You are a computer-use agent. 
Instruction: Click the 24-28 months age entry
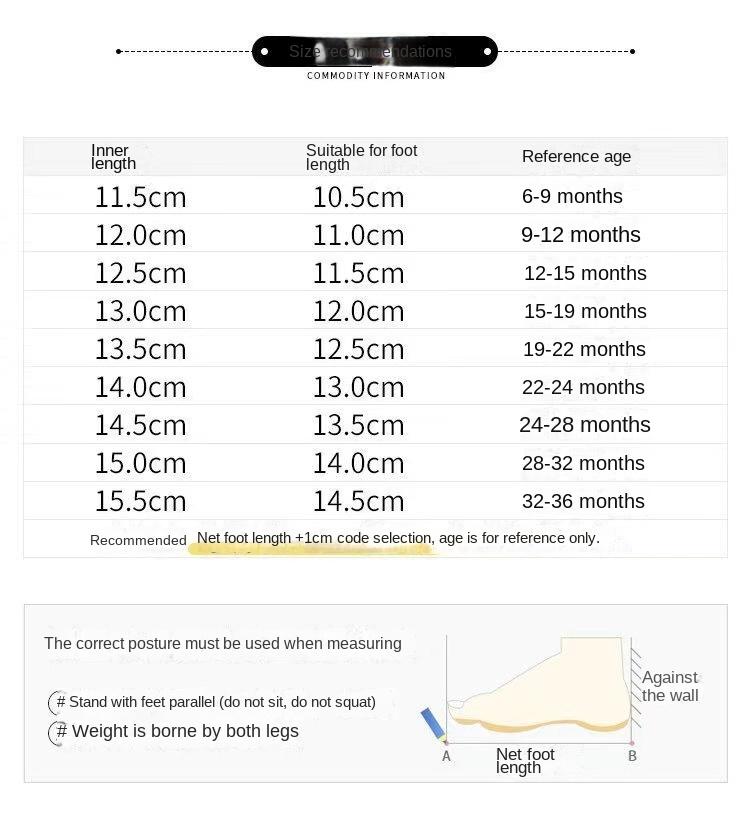point(584,425)
